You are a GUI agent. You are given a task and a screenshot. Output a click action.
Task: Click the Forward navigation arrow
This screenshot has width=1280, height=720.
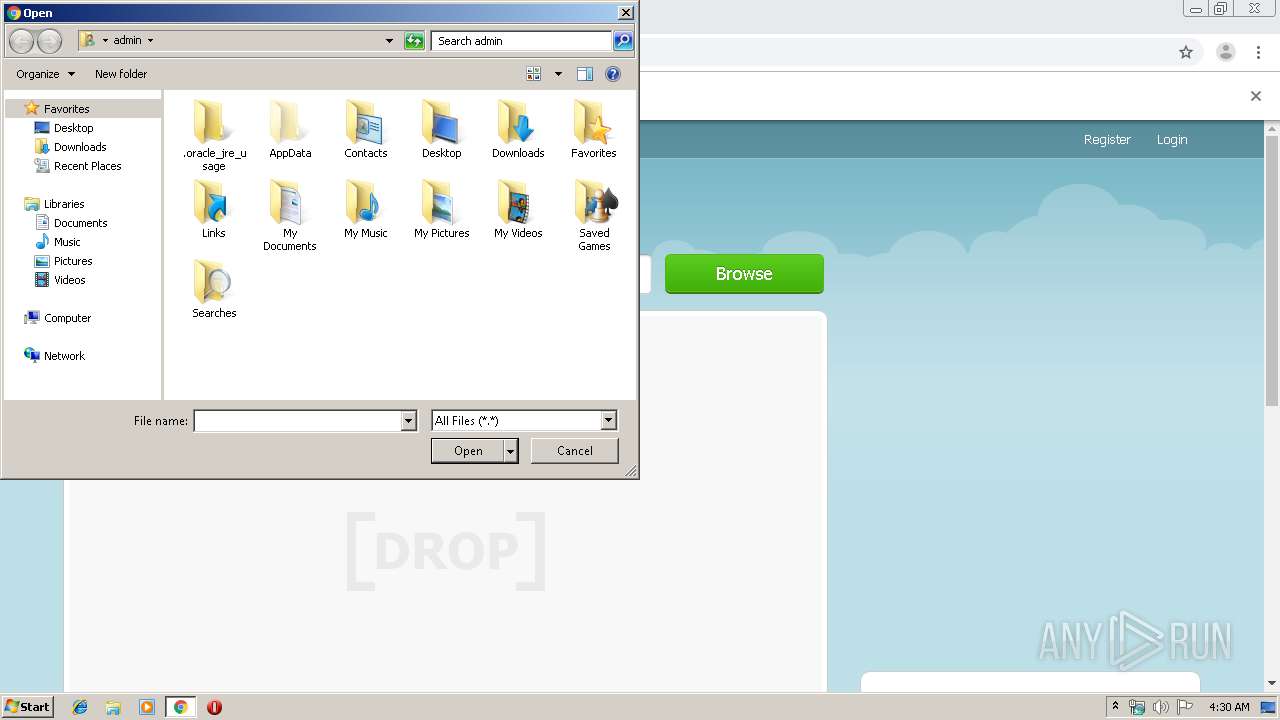point(49,41)
